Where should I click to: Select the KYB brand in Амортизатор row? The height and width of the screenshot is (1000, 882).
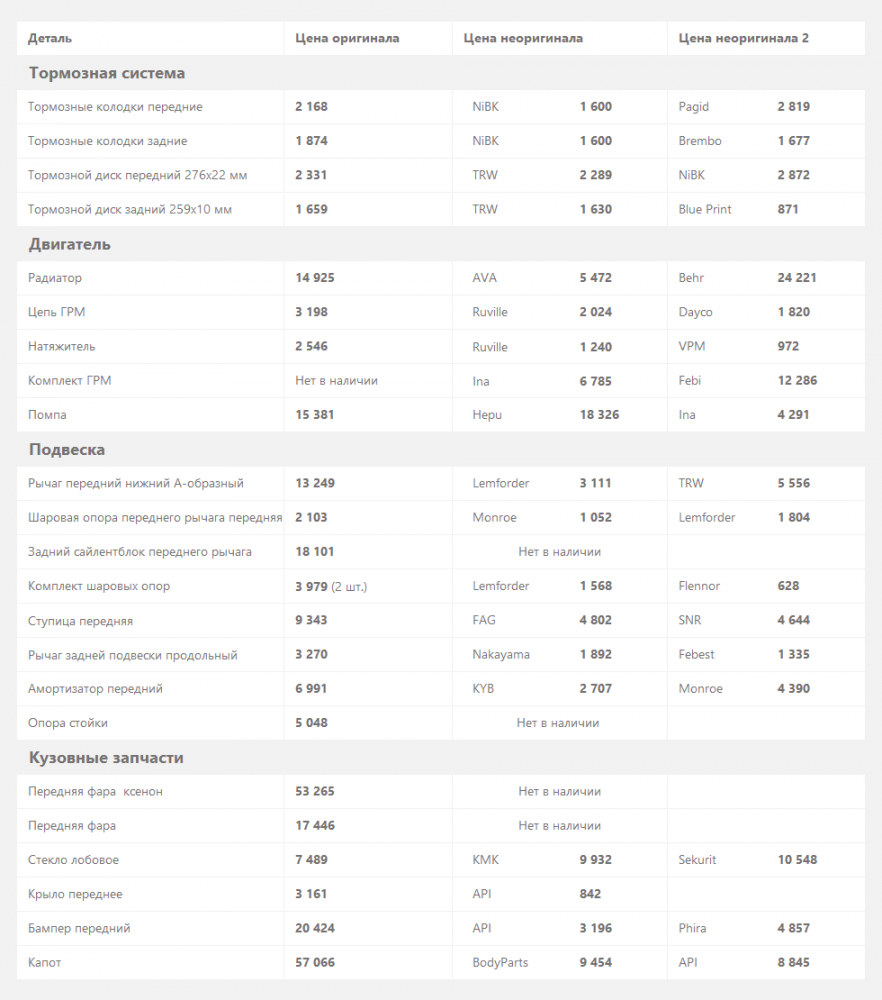483,689
